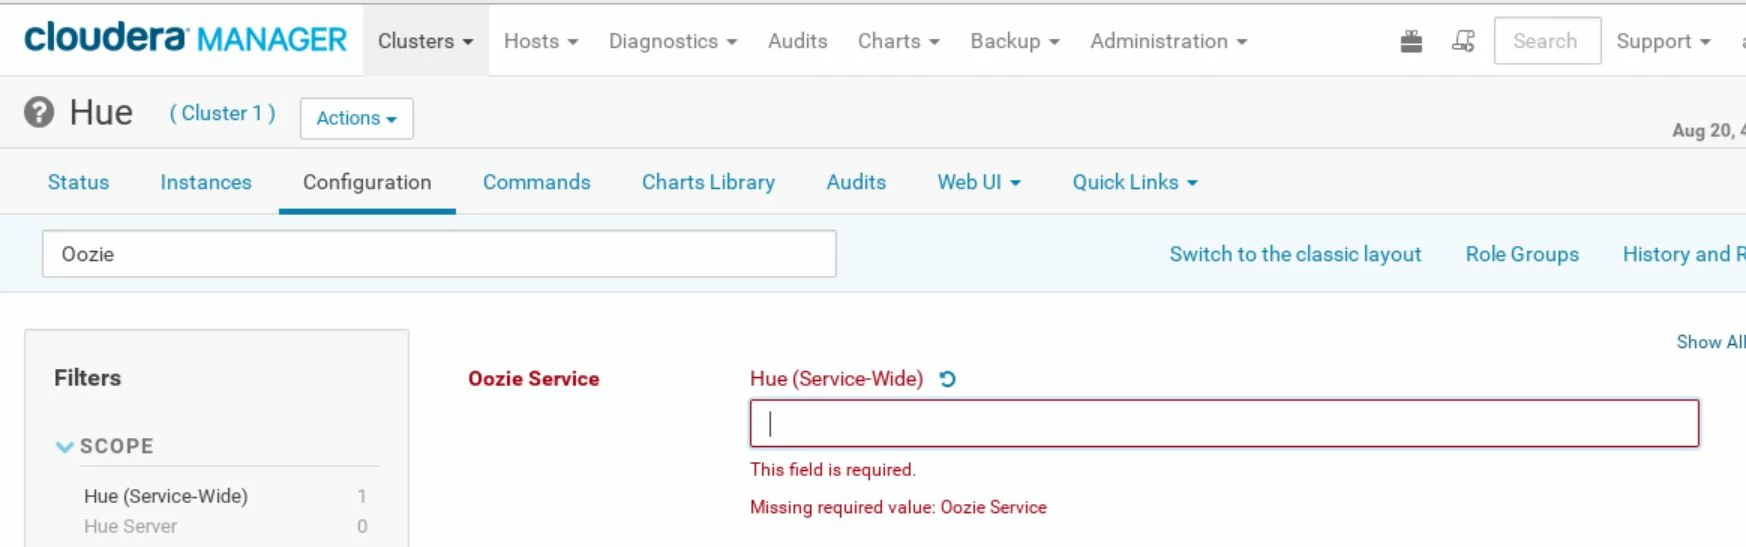Click the Hue (Service-Wide) property heading
1746x547 pixels.
tap(836, 379)
